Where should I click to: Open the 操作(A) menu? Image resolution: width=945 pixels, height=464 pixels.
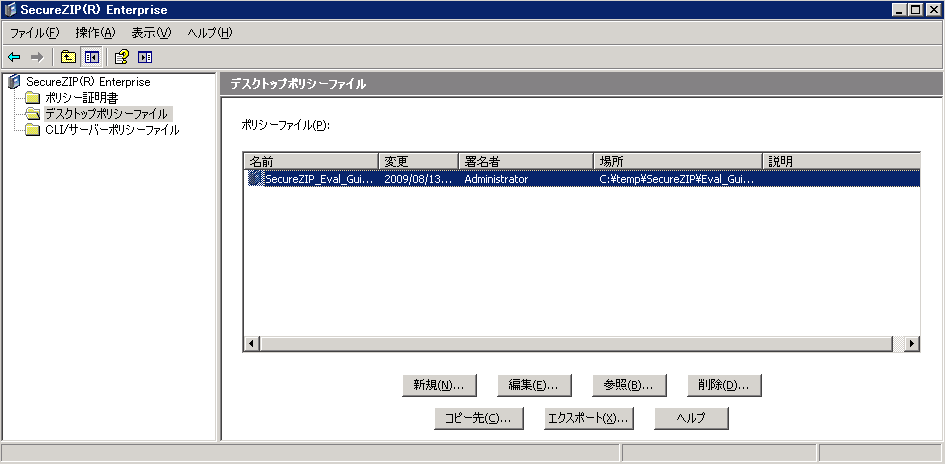tap(95, 33)
